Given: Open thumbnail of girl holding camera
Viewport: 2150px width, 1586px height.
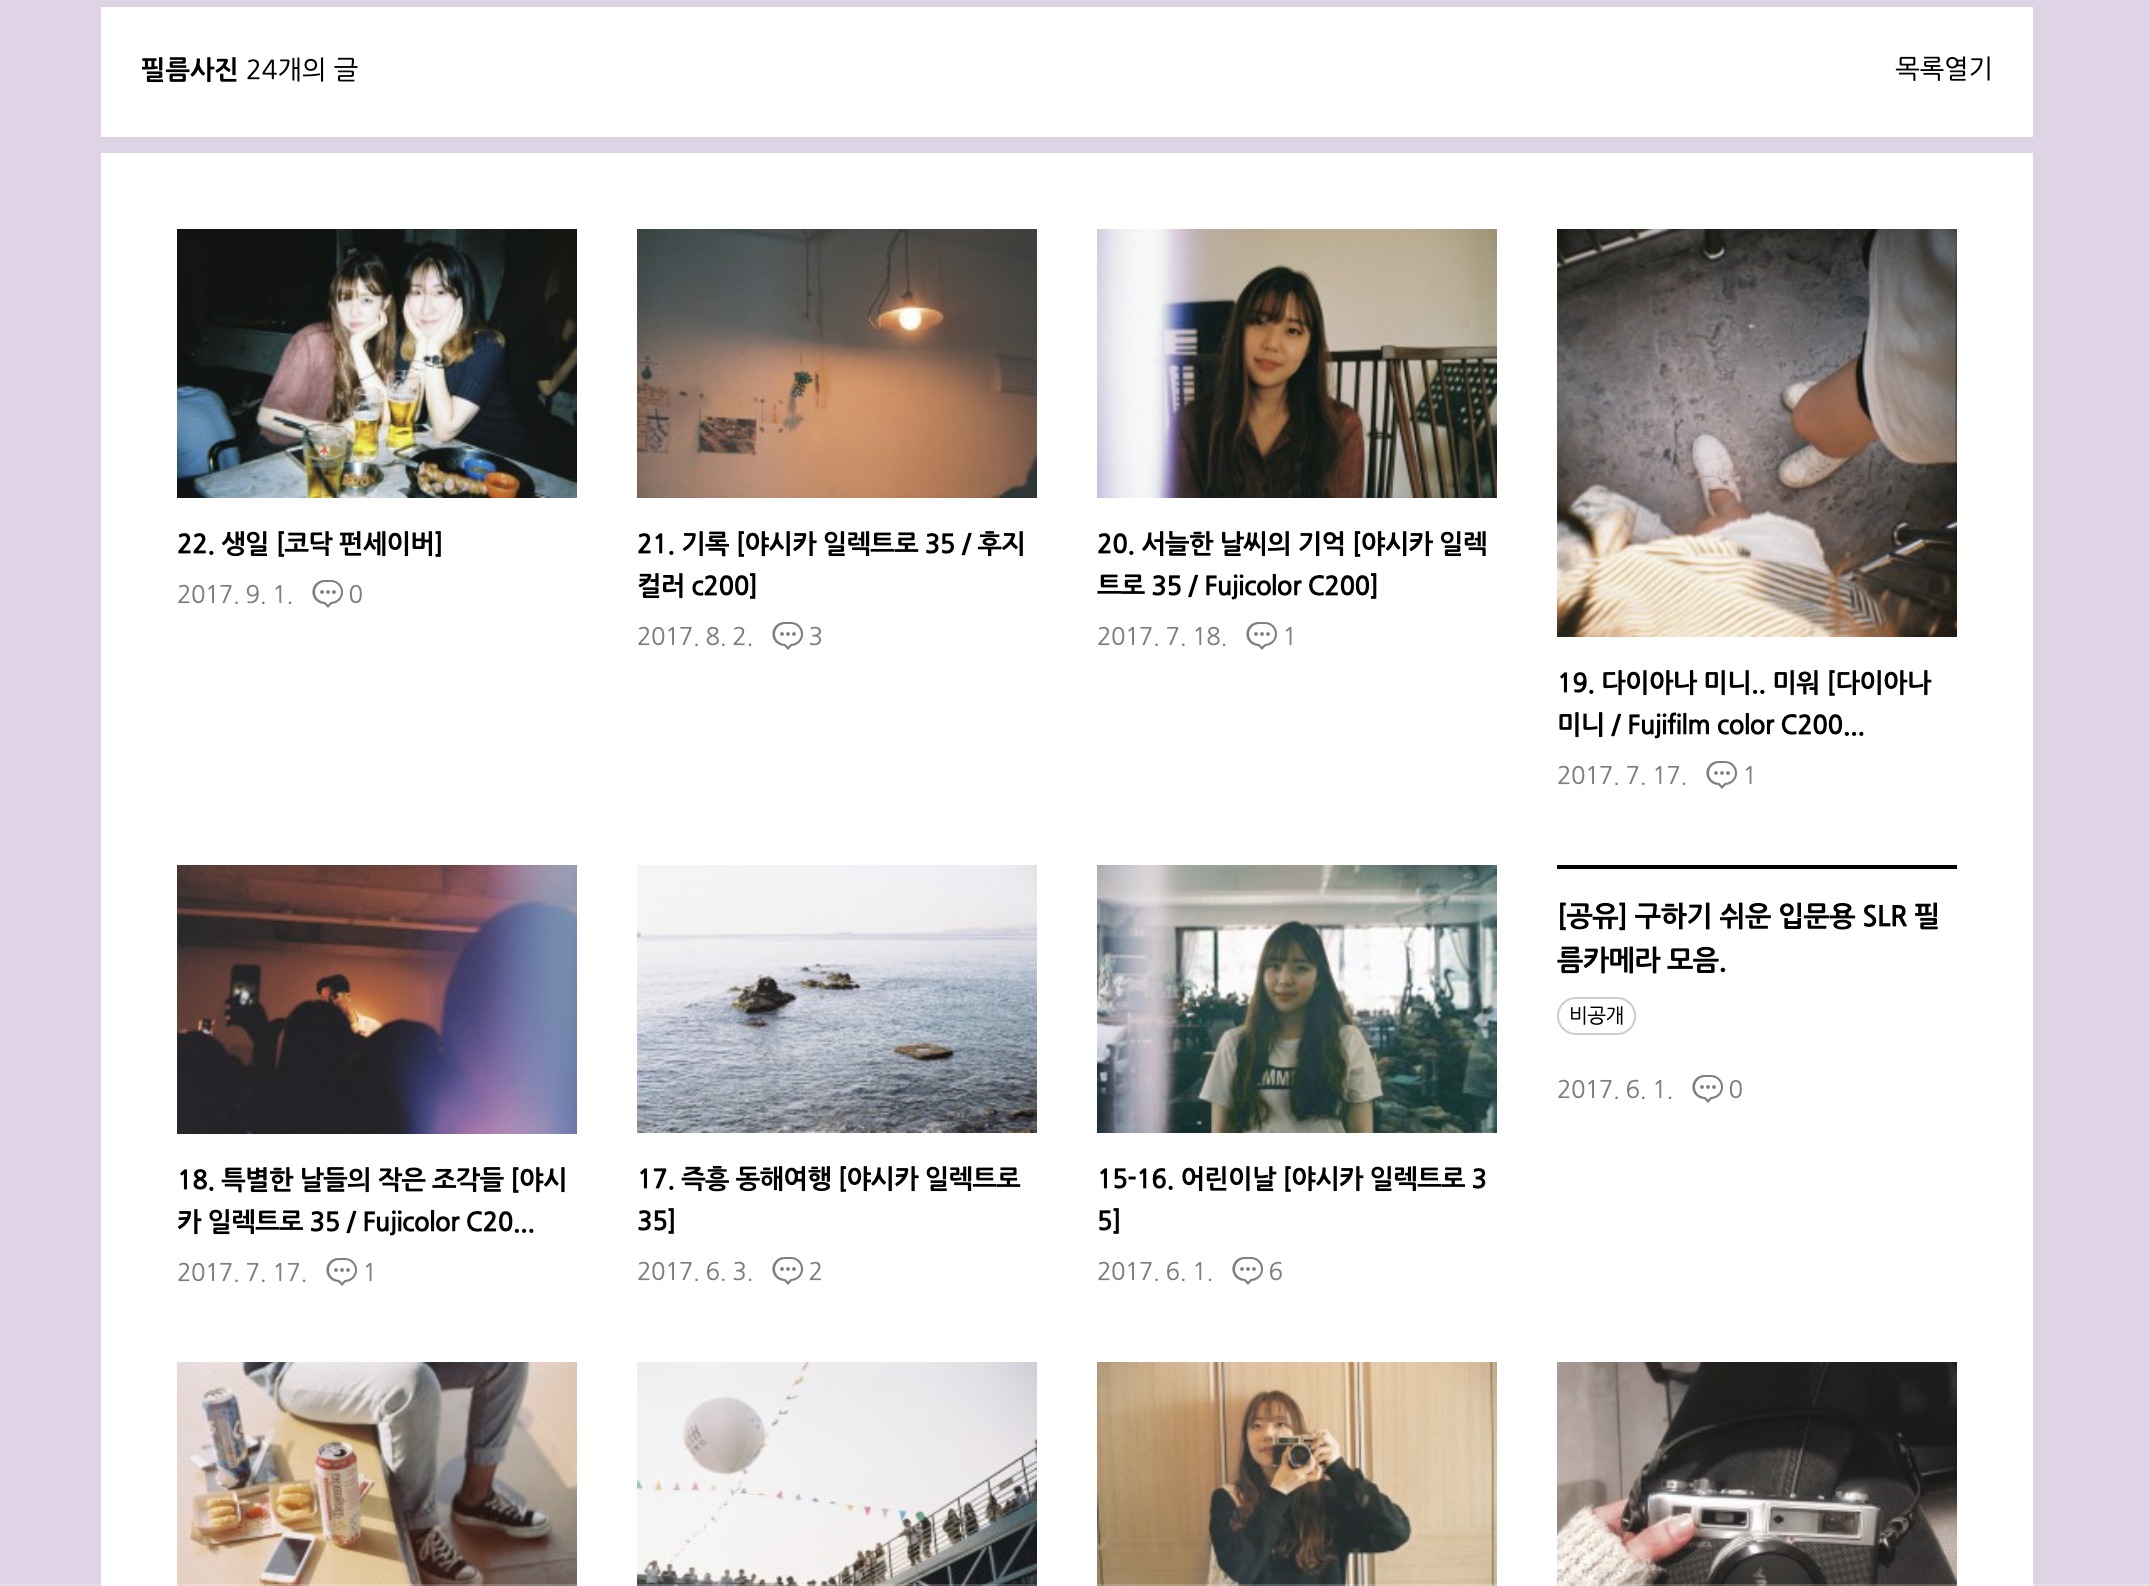Looking at the screenshot, I should [1297, 1473].
